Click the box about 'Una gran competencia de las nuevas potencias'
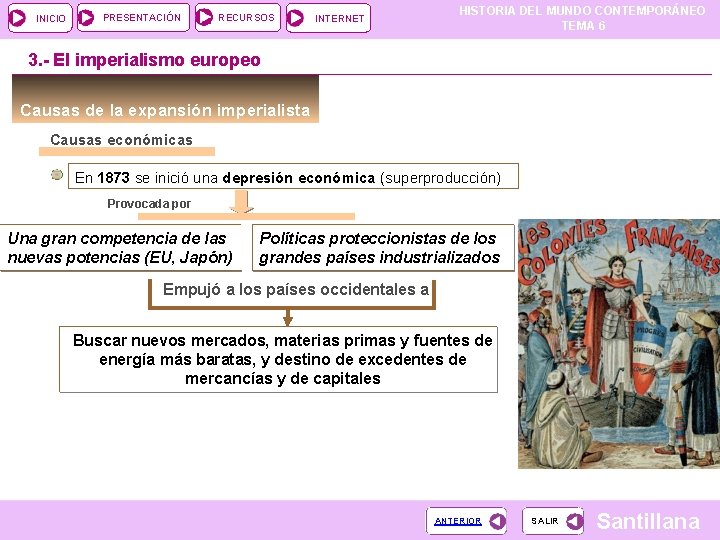720x540 pixels. [x=120, y=248]
